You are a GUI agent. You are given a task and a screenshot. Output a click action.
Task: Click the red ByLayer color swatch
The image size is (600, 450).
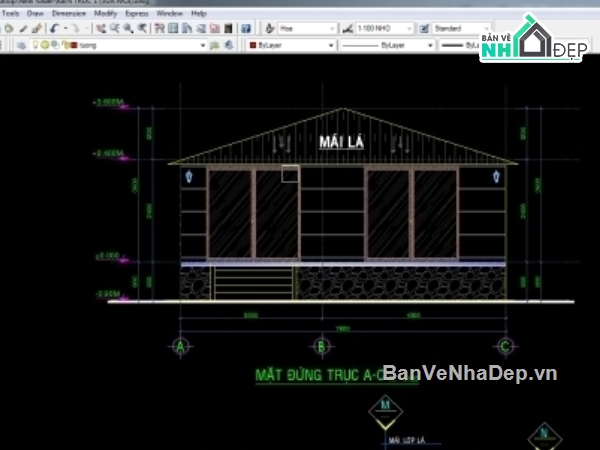(x=251, y=45)
